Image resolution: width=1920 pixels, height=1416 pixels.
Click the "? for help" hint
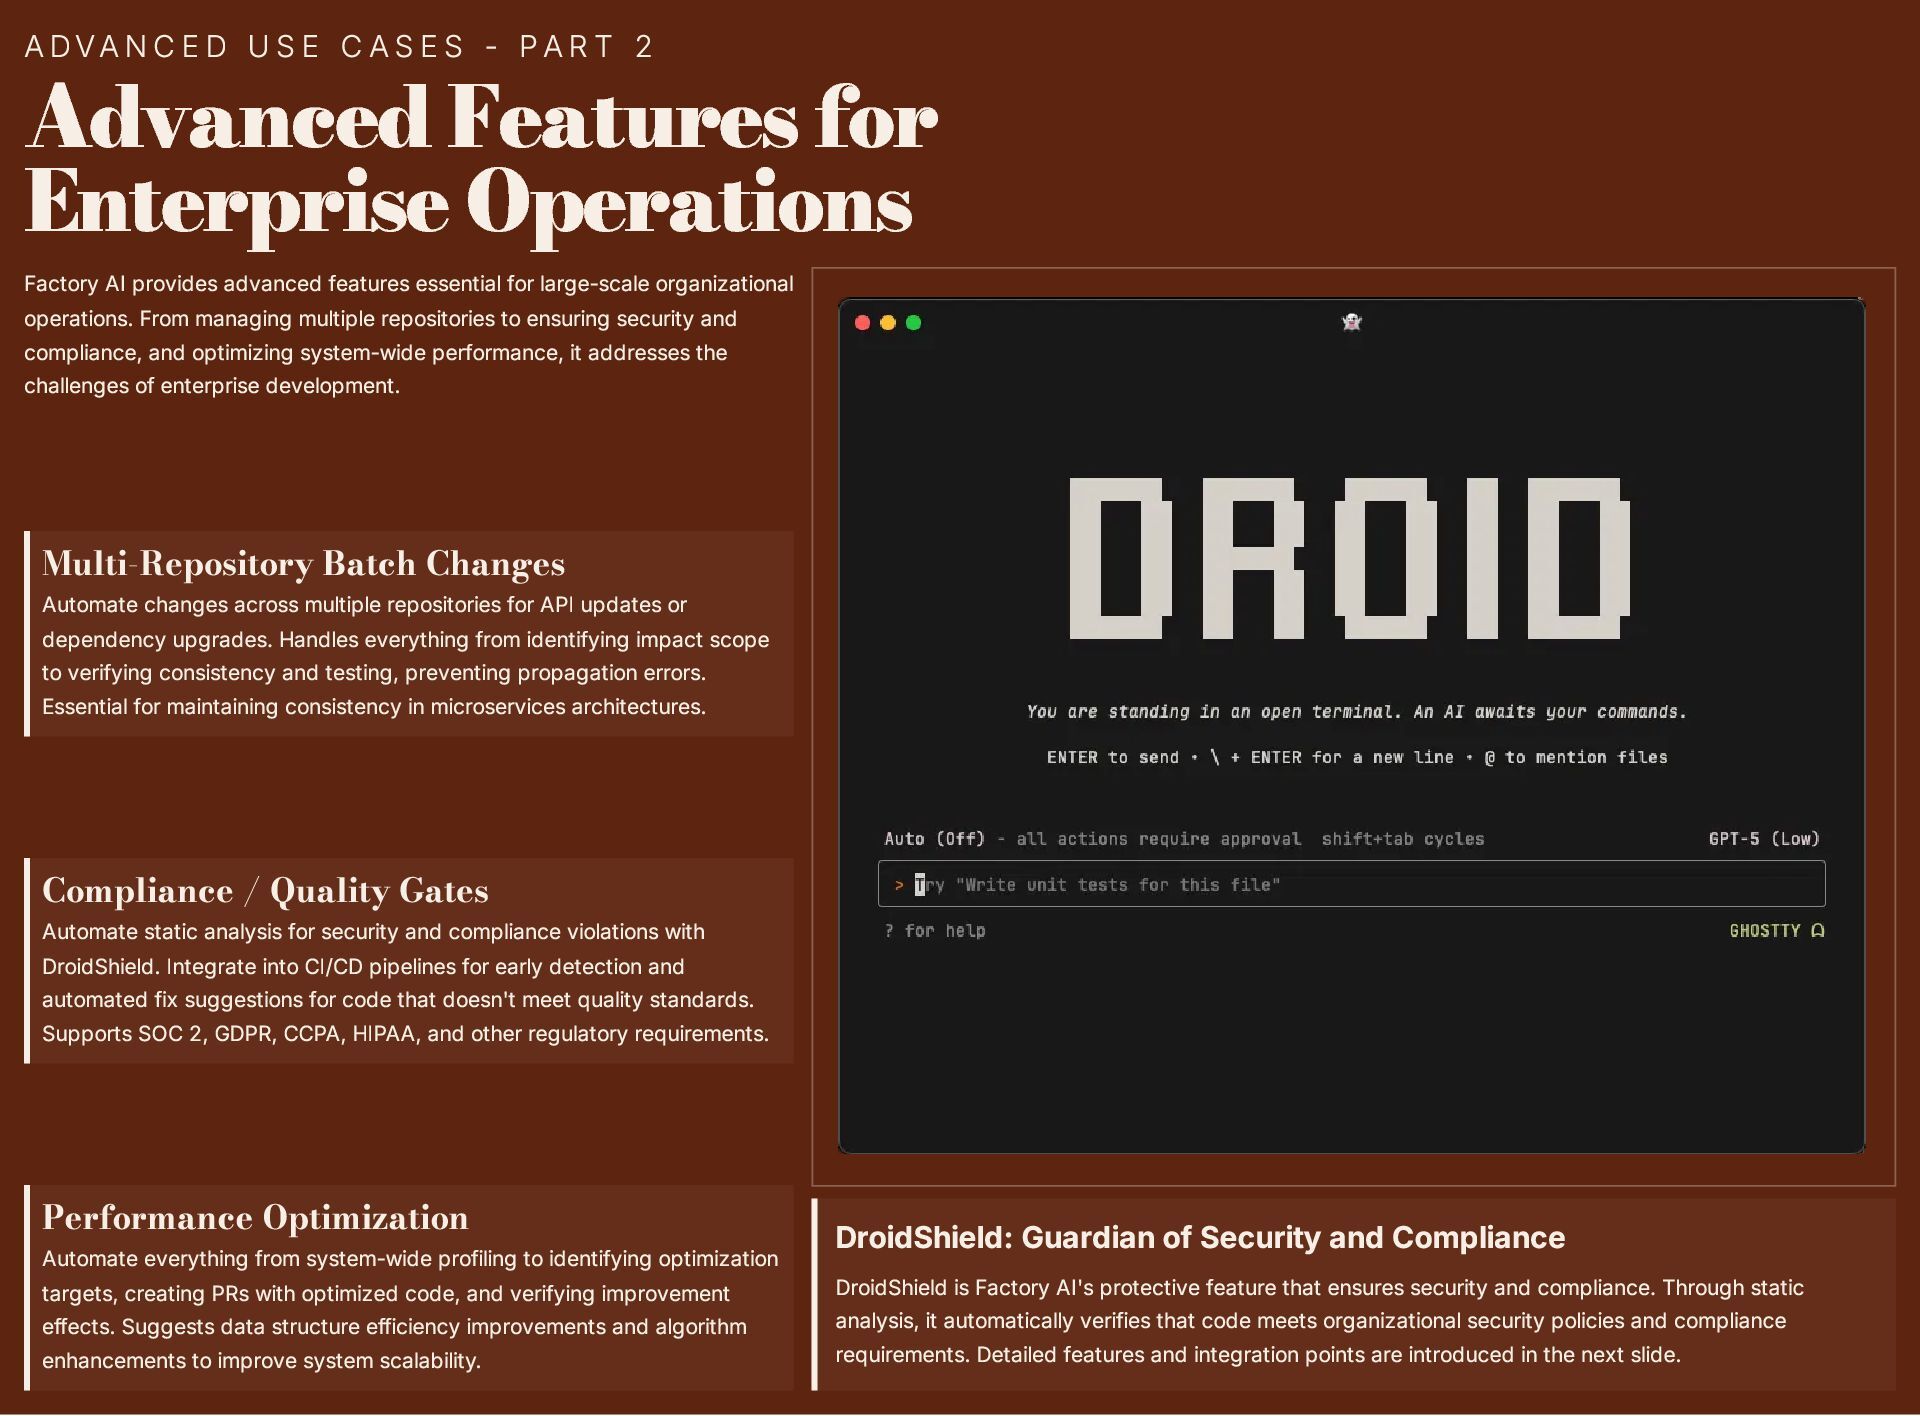(934, 931)
